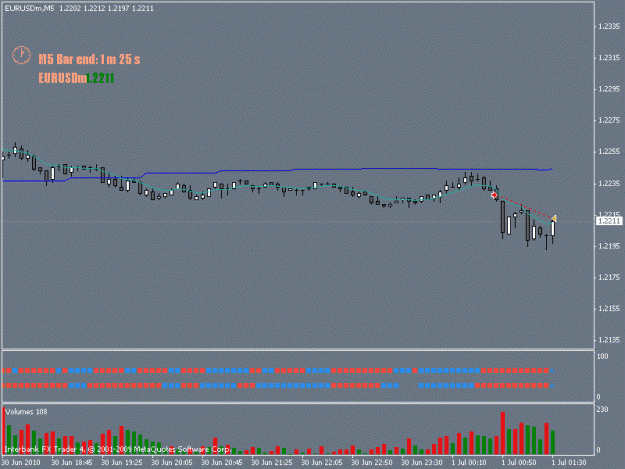625x469 pixels.
Task: Click the '30 Jun 21:25' time axis label
Action: 272,462
